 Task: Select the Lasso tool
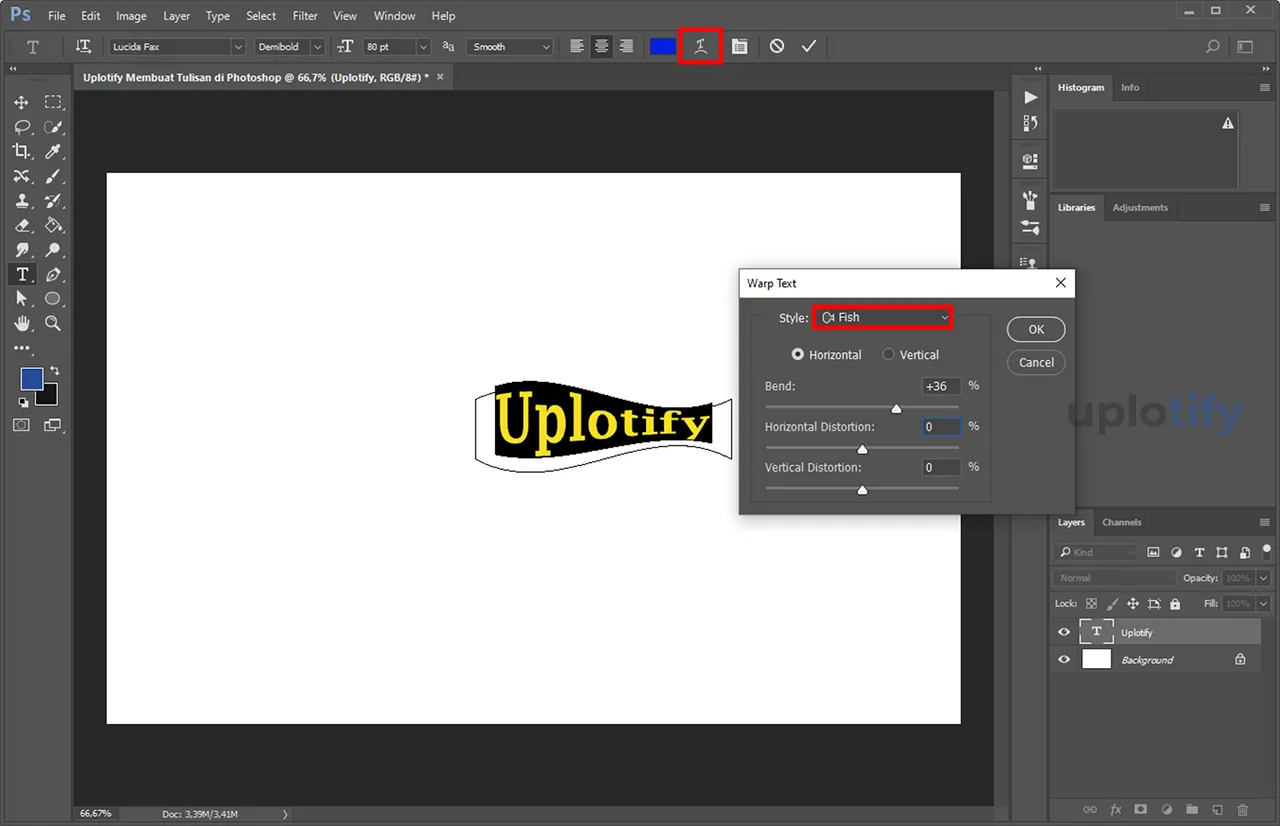coord(22,127)
